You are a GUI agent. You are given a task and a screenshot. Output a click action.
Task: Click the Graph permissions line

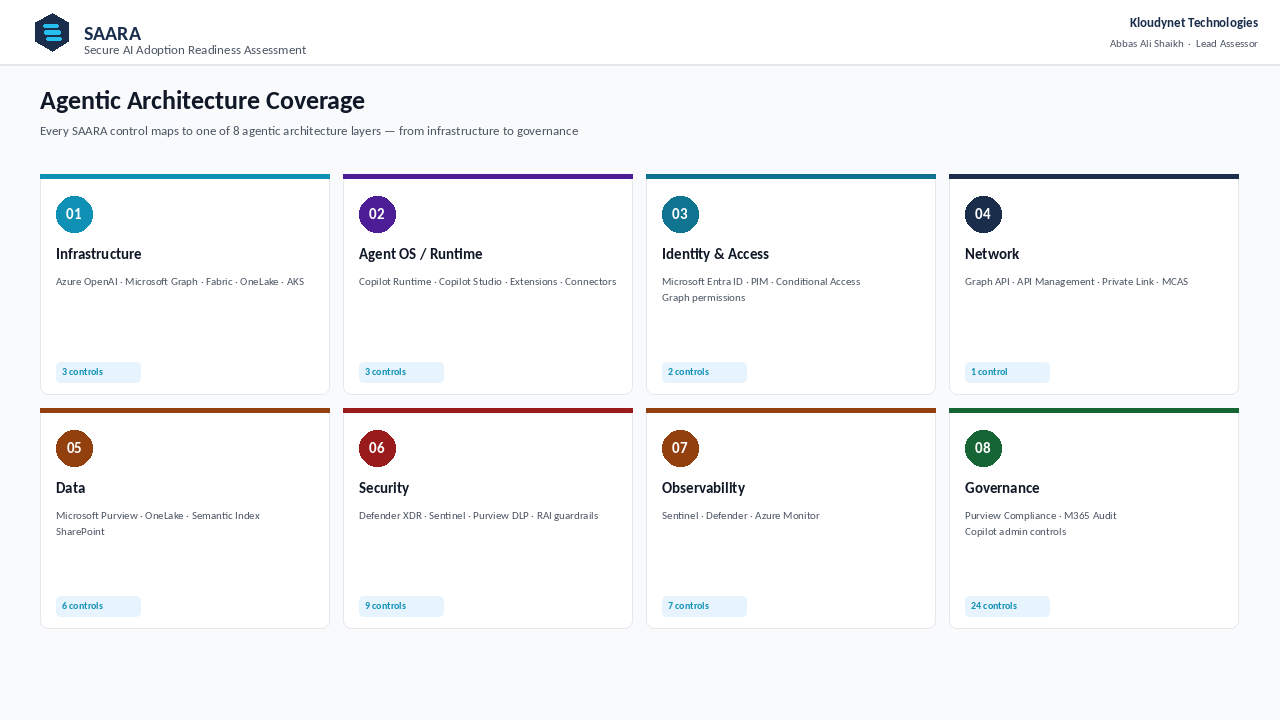point(704,298)
